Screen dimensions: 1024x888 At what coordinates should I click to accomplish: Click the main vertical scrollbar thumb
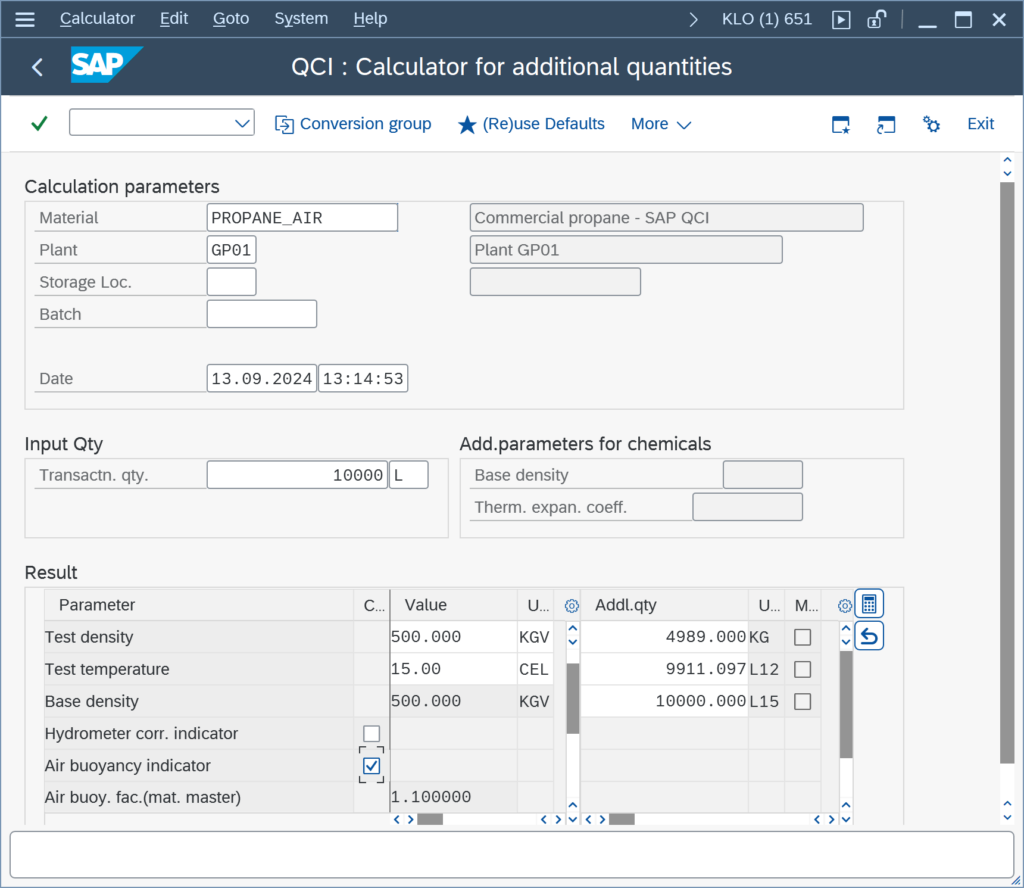coord(1007,472)
